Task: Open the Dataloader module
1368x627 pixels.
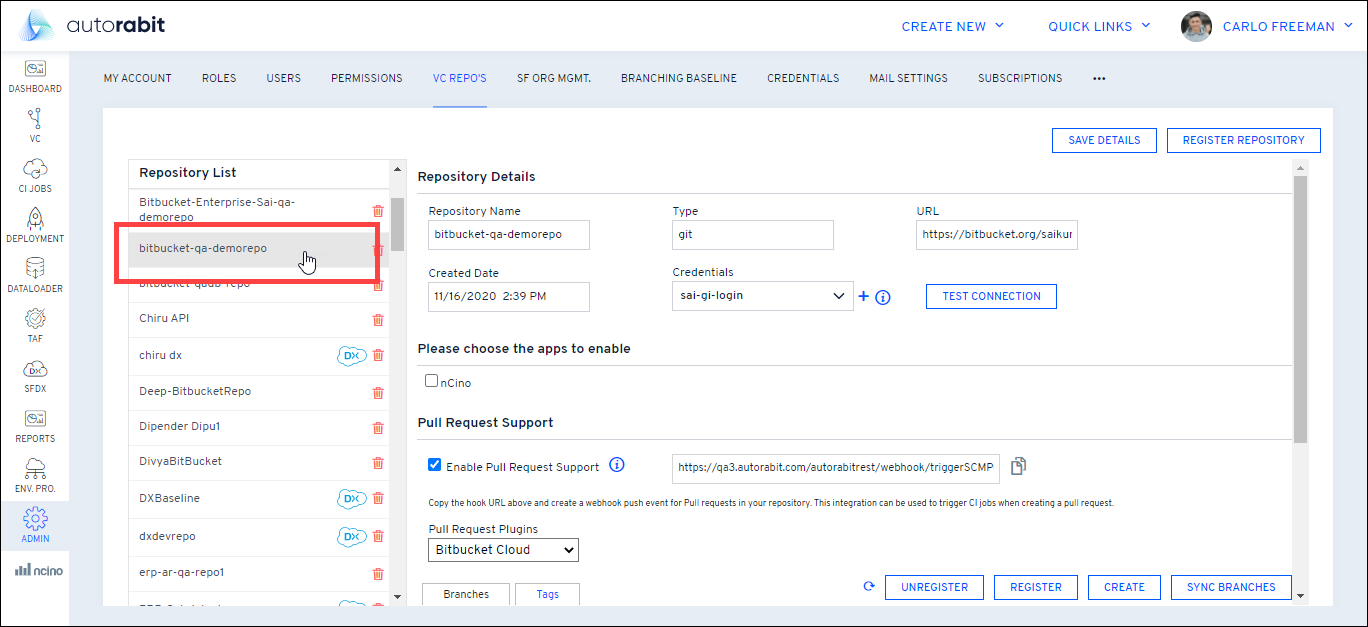Action: coord(35,275)
